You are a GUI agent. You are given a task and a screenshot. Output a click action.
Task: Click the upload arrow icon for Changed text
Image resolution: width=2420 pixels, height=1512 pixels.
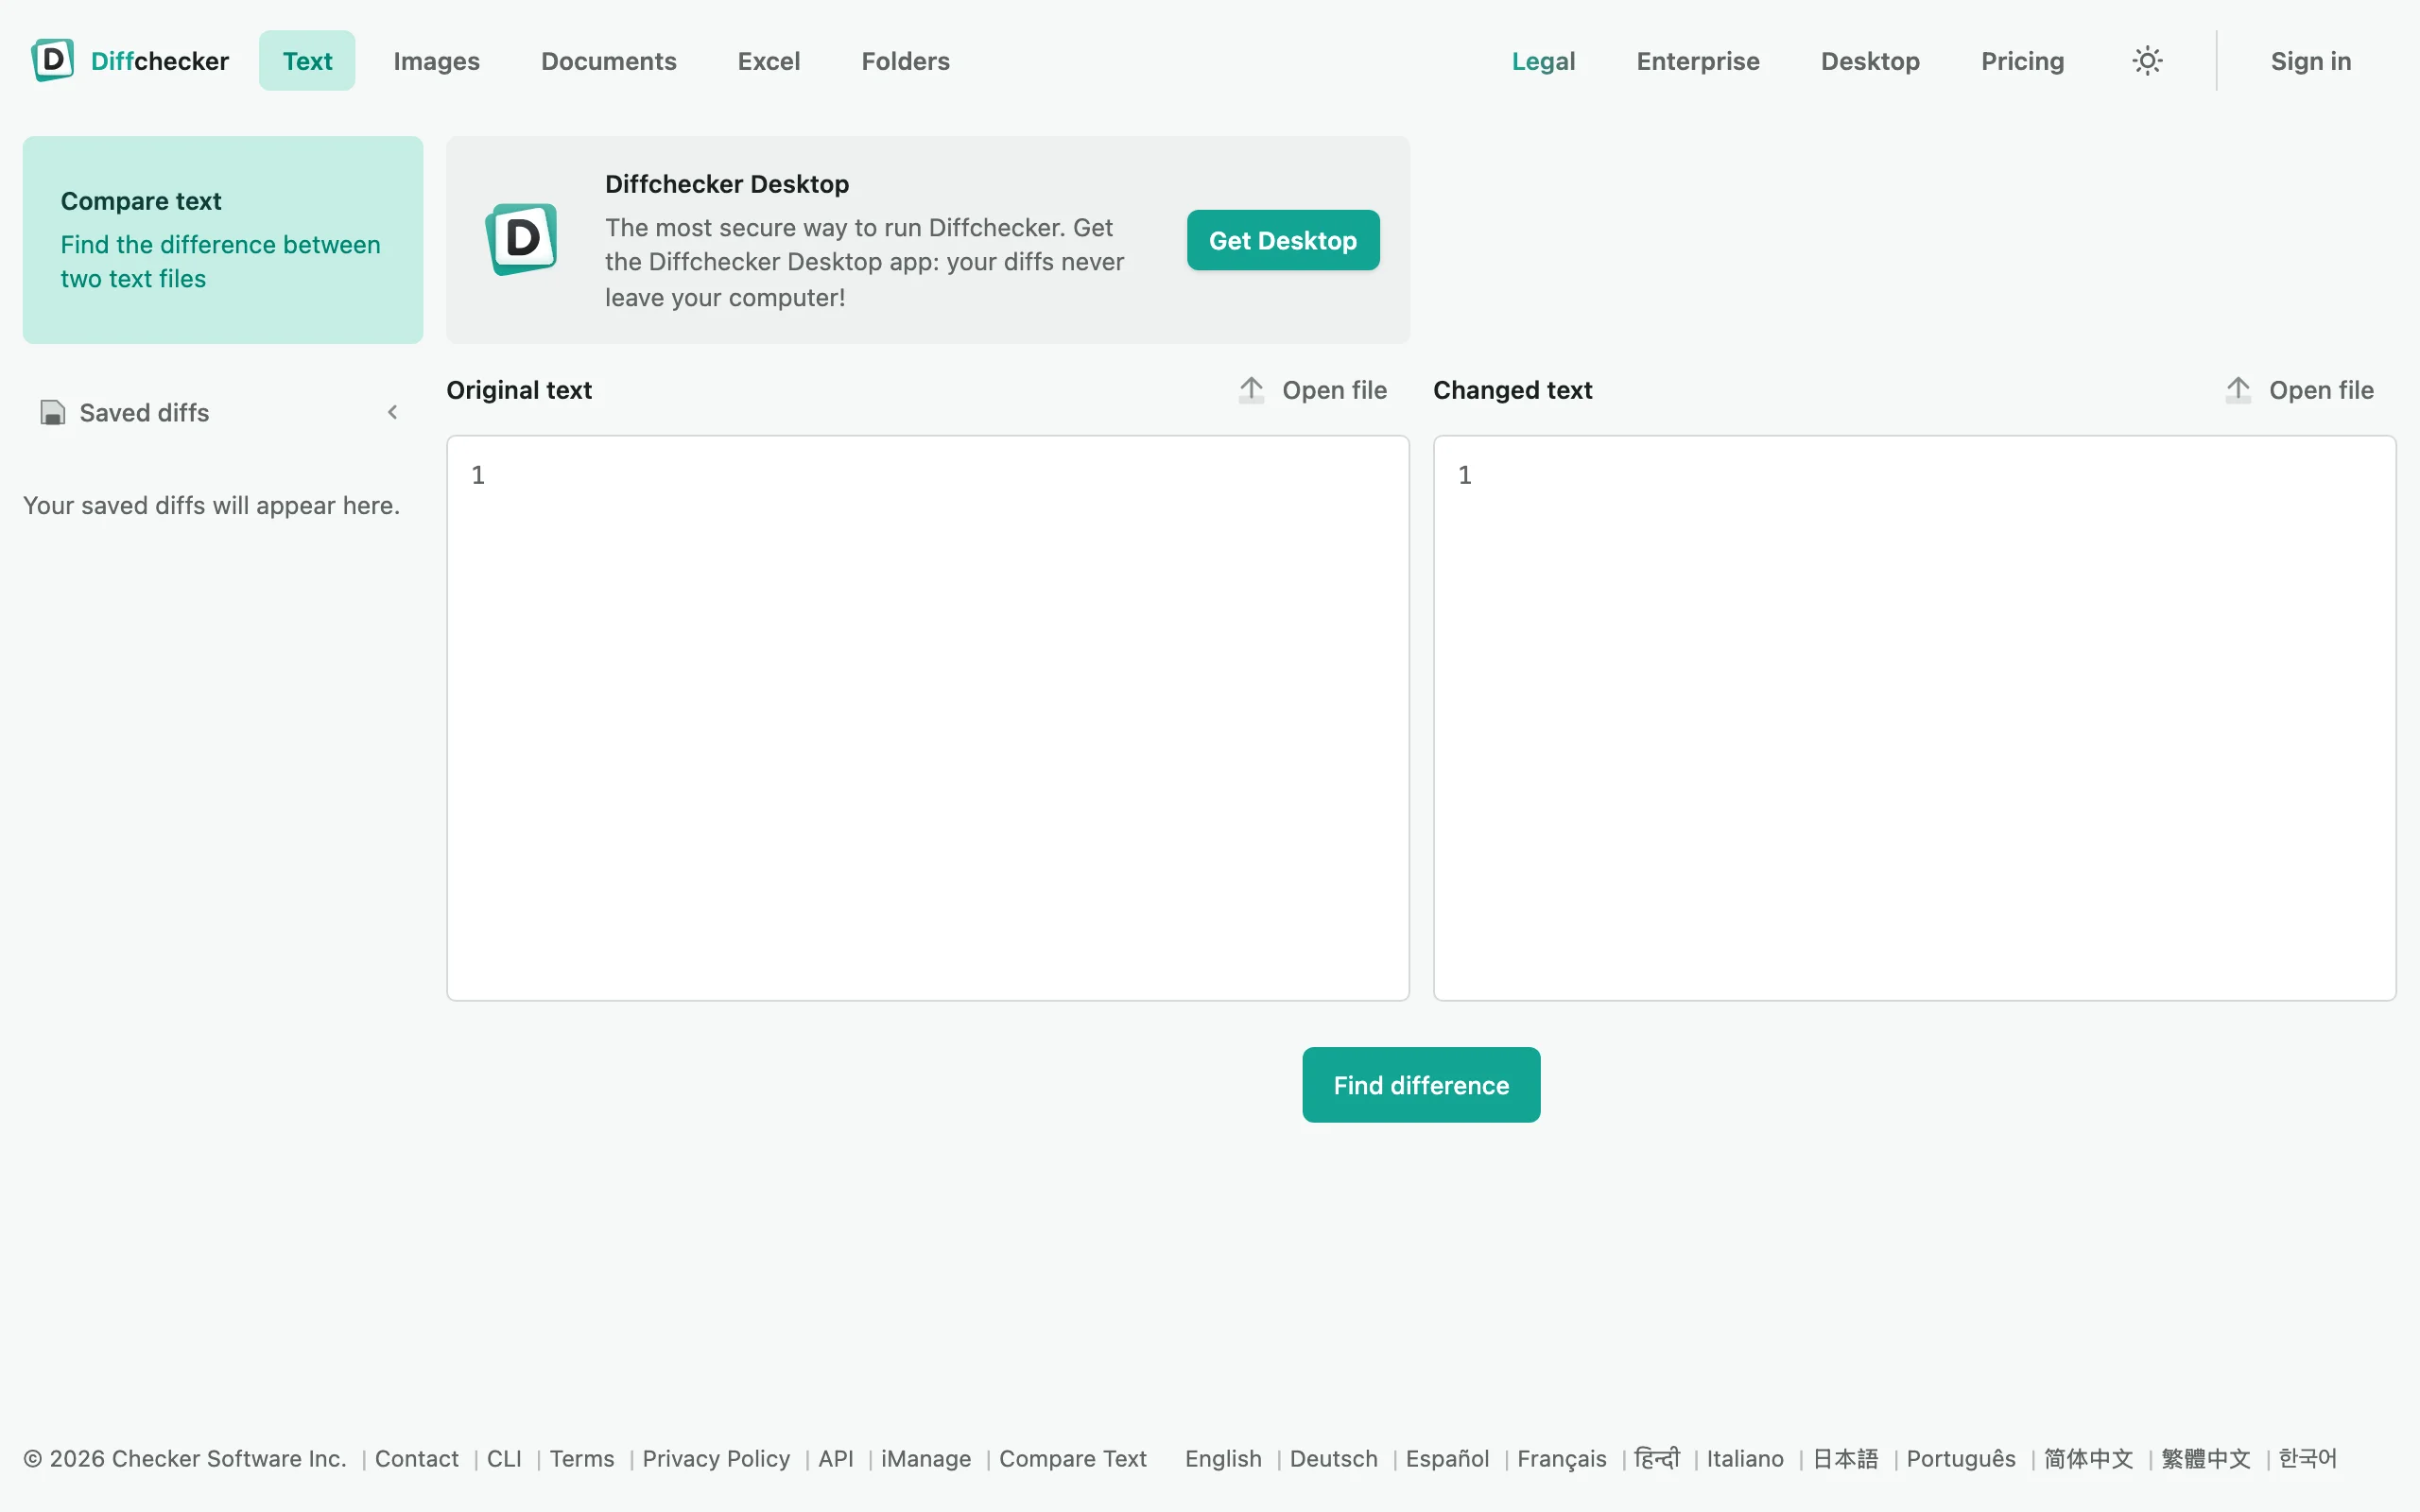(x=2238, y=390)
